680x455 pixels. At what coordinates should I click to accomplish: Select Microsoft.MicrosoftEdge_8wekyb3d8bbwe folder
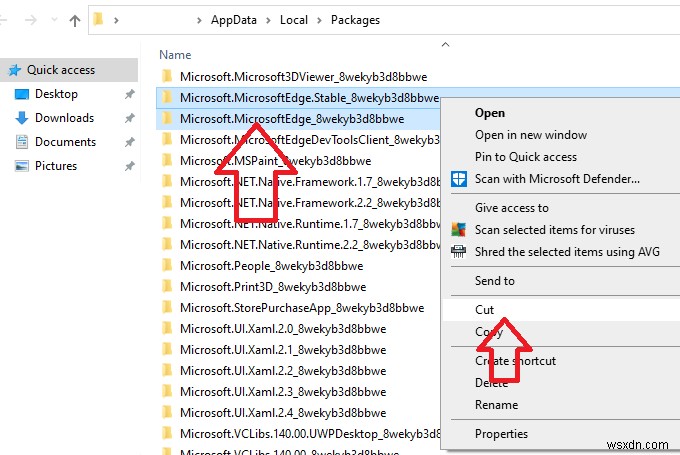[292, 119]
